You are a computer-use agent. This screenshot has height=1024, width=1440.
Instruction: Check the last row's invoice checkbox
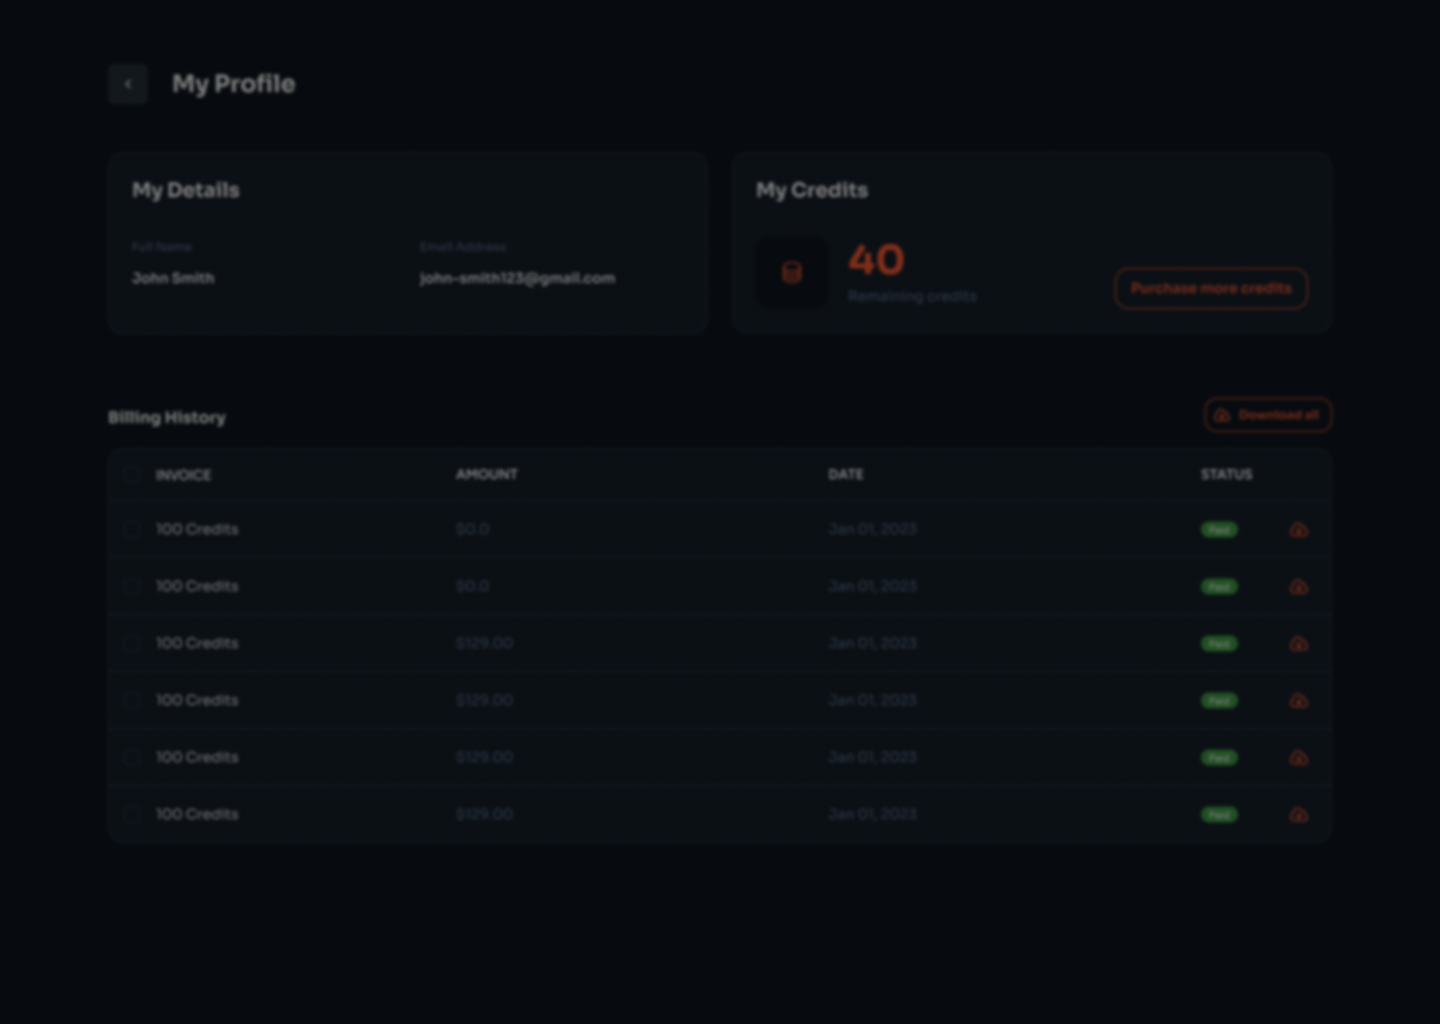pyautogui.click(x=132, y=814)
